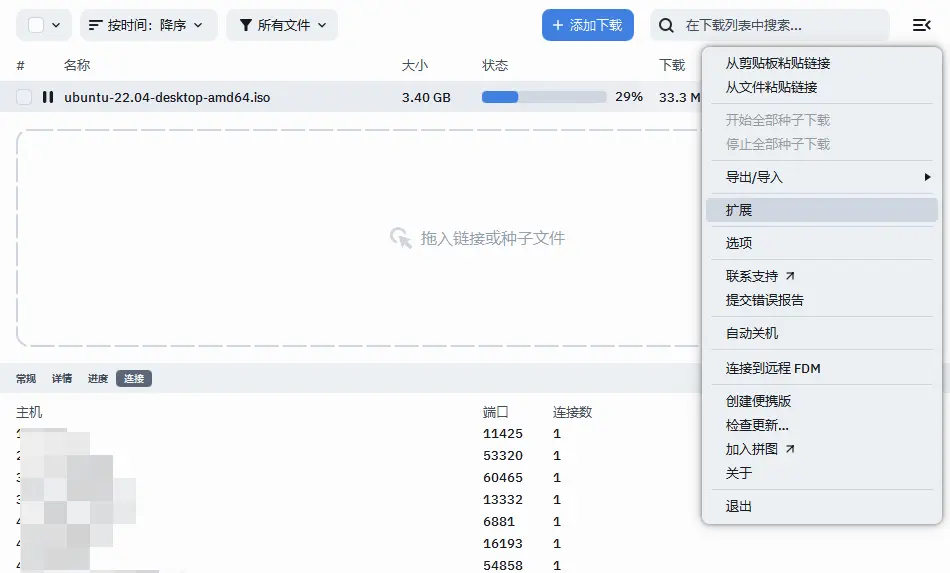Focus the 在下载列表中搜索 search field
The image size is (950, 573).
click(769, 25)
